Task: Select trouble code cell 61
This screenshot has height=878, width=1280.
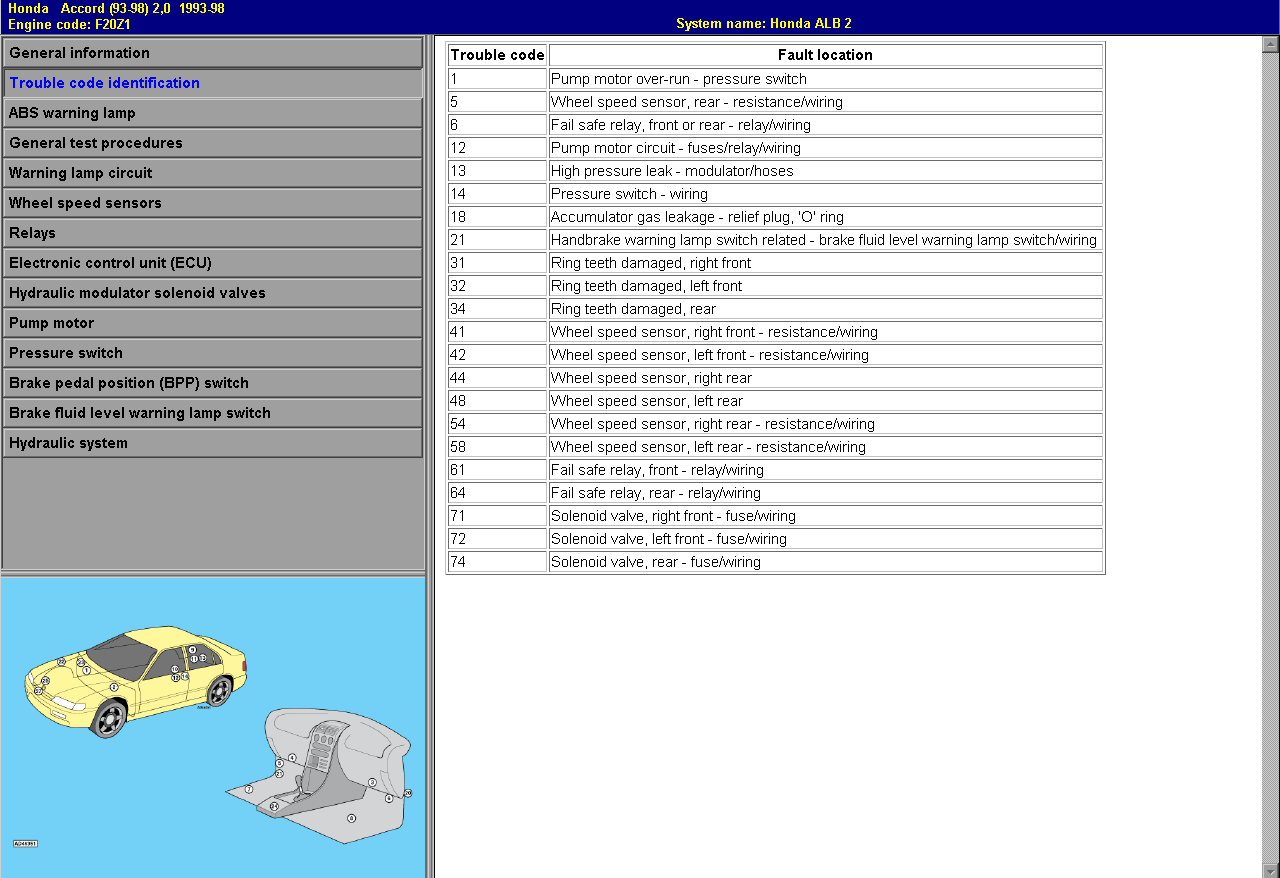Action: click(497, 470)
